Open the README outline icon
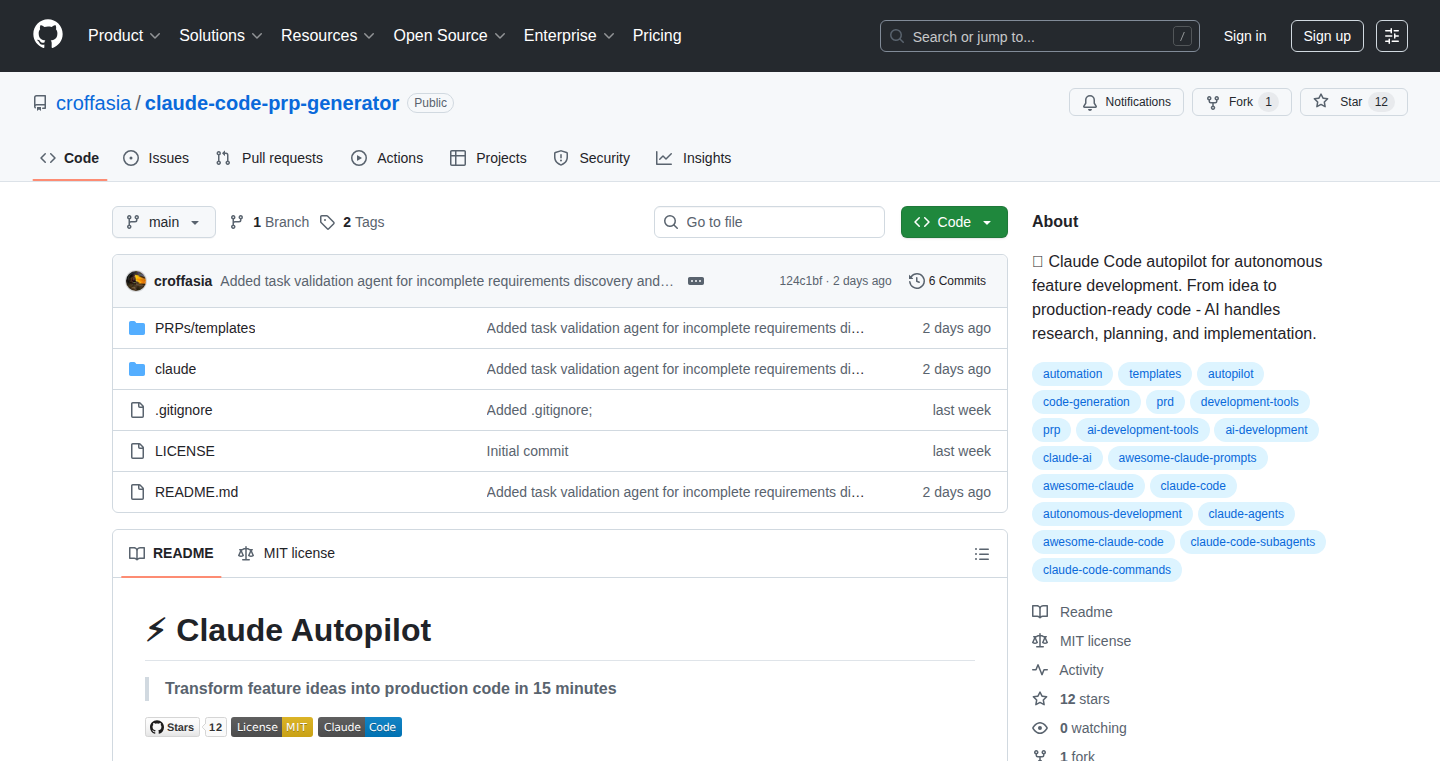This screenshot has height=761, width=1440. (x=982, y=554)
